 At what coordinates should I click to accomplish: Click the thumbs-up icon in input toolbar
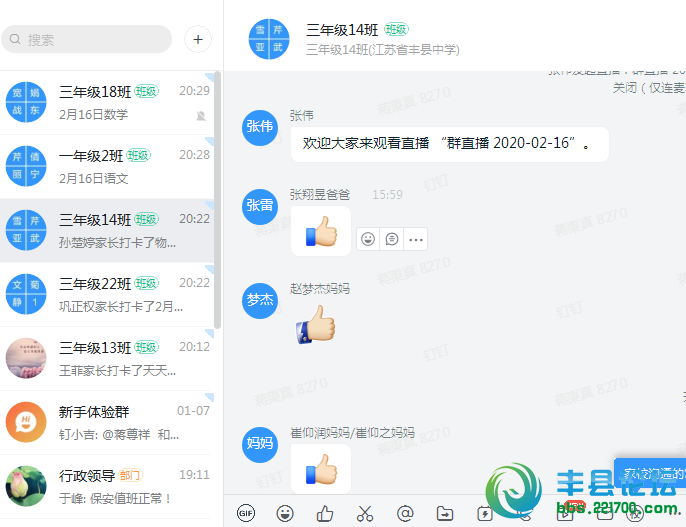point(324,513)
